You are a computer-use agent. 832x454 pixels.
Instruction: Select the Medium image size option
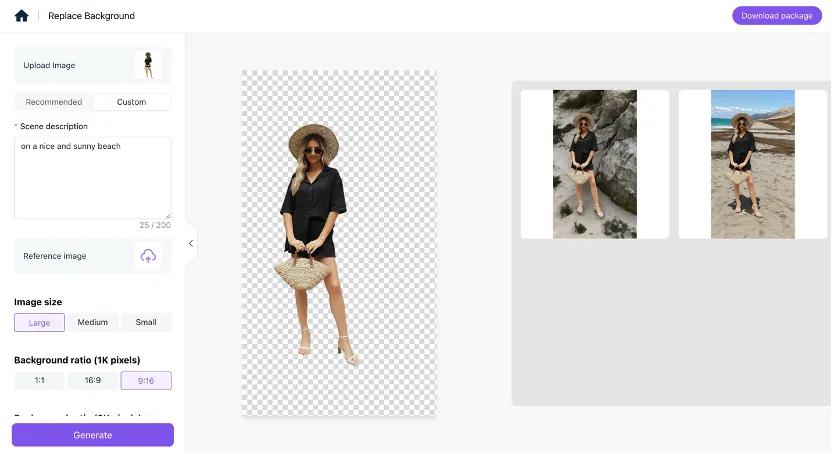(x=92, y=322)
